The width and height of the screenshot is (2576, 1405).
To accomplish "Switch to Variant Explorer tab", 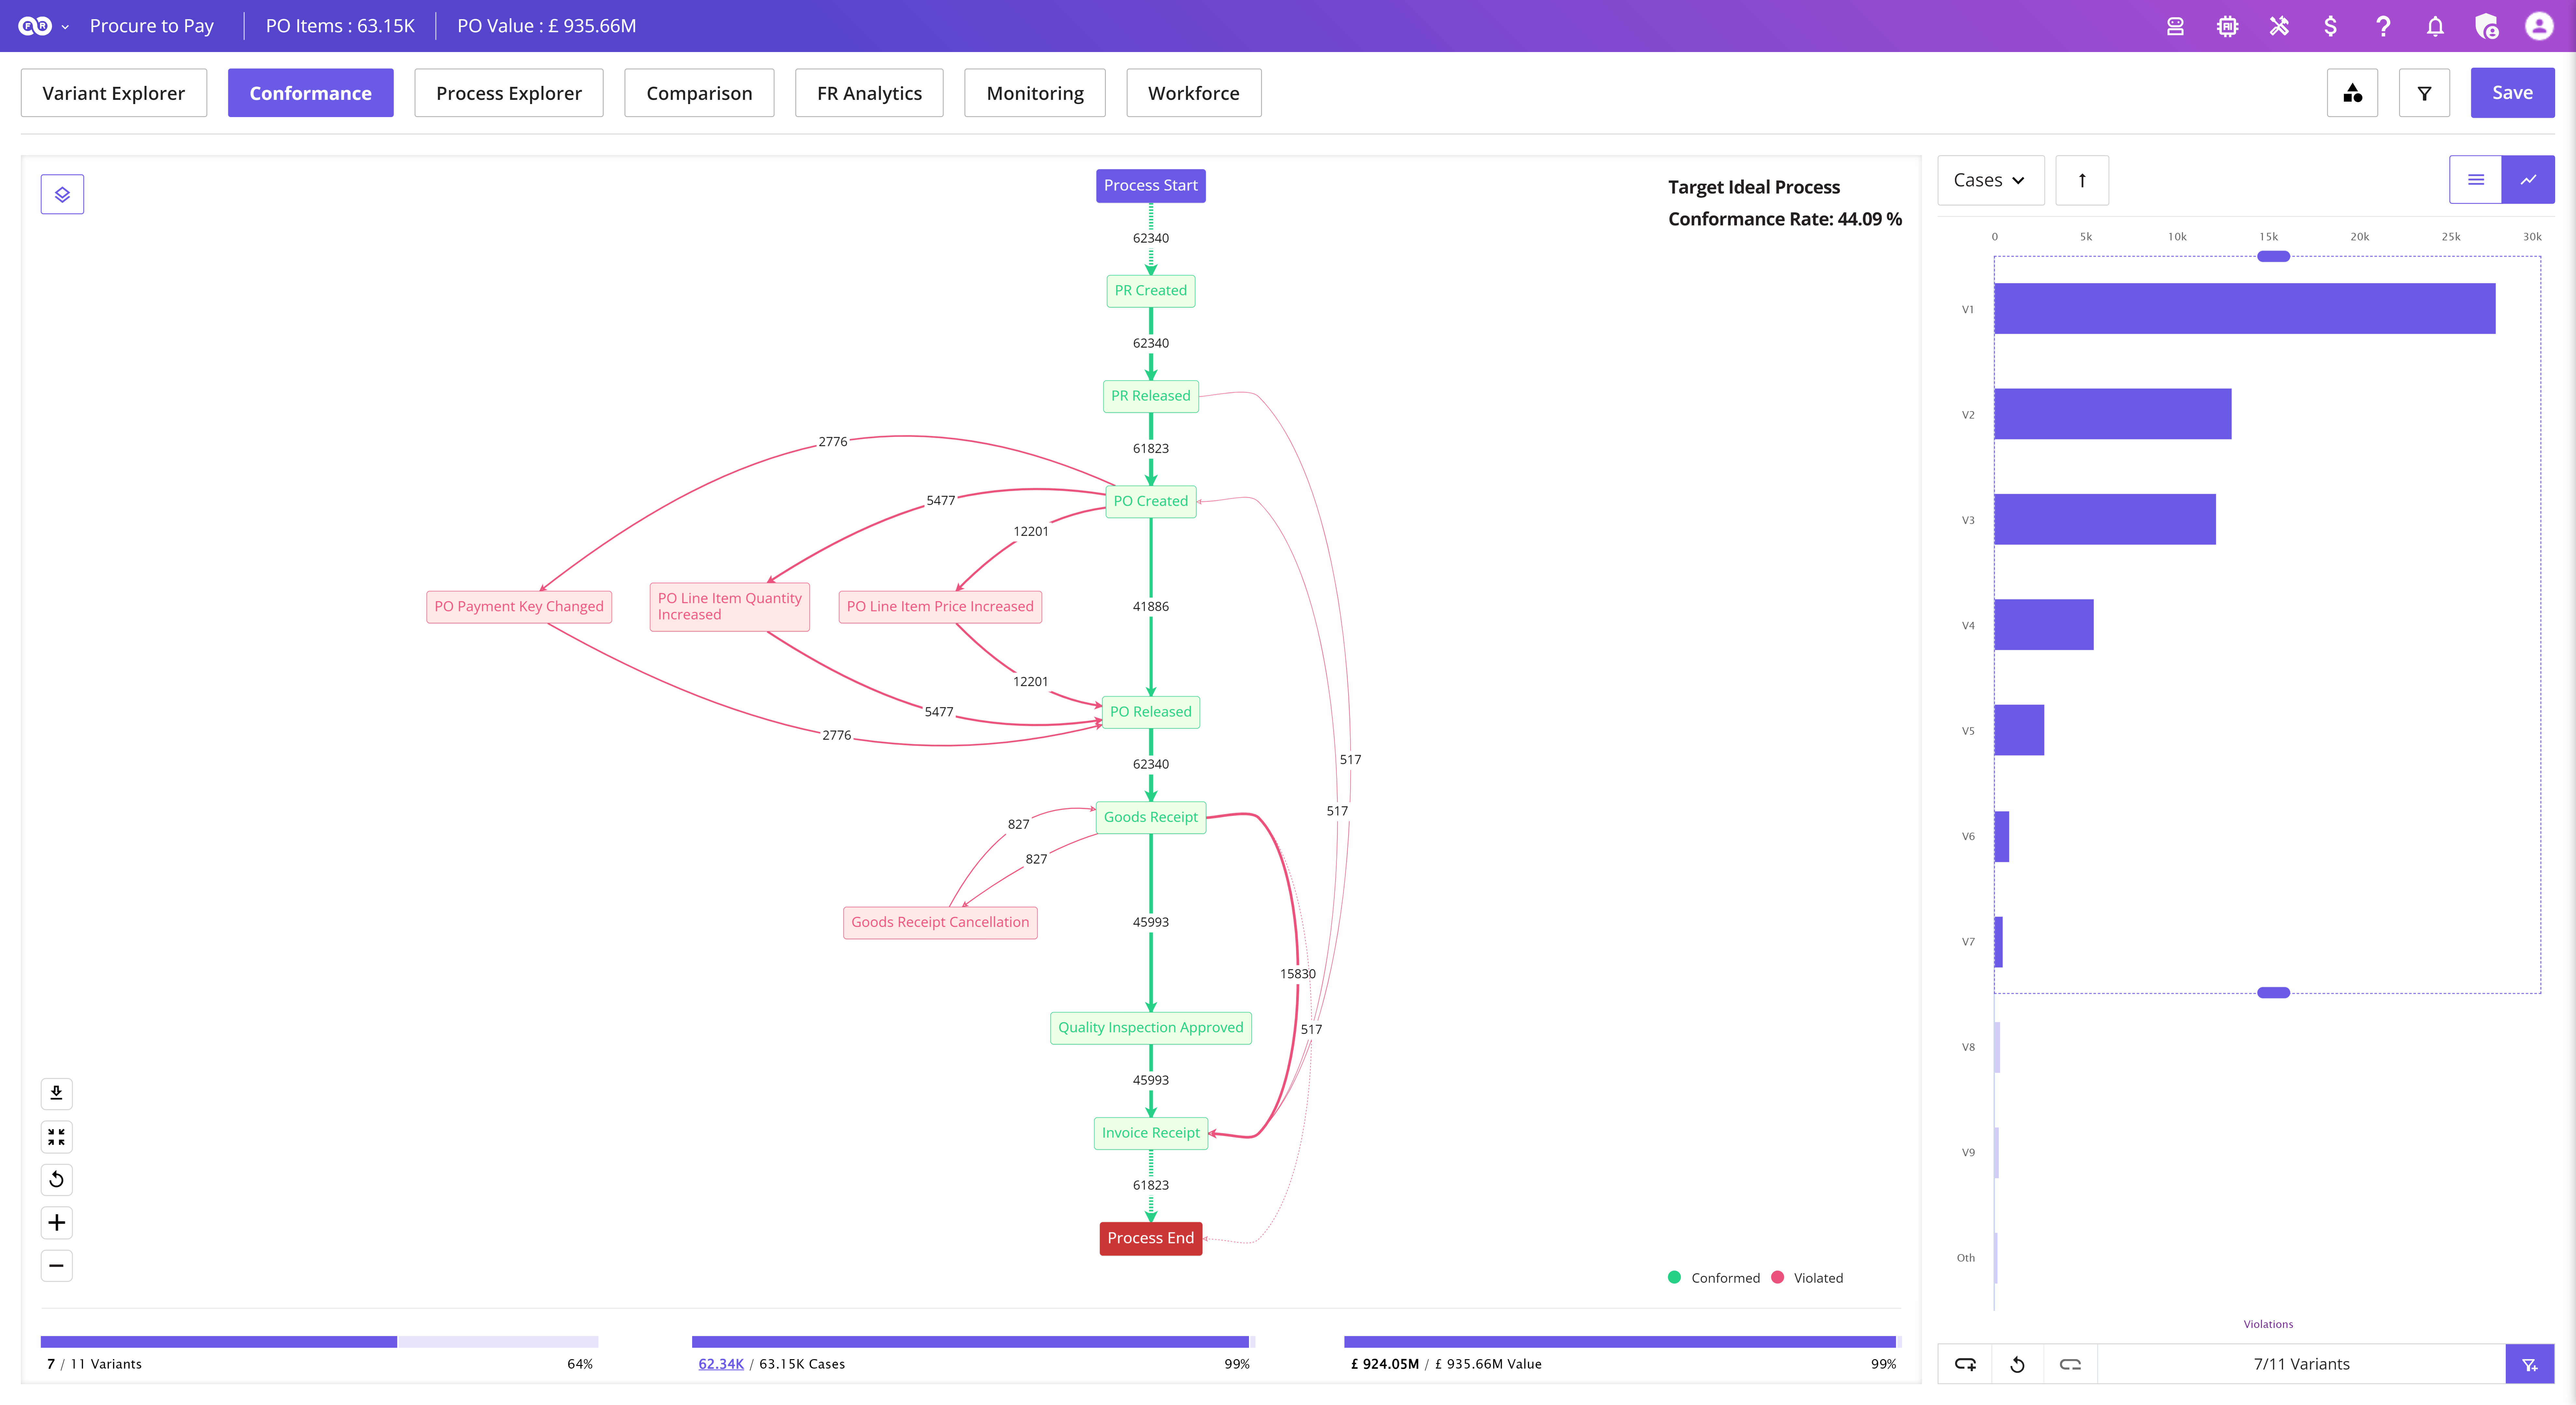I will click(x=114, y=93).
